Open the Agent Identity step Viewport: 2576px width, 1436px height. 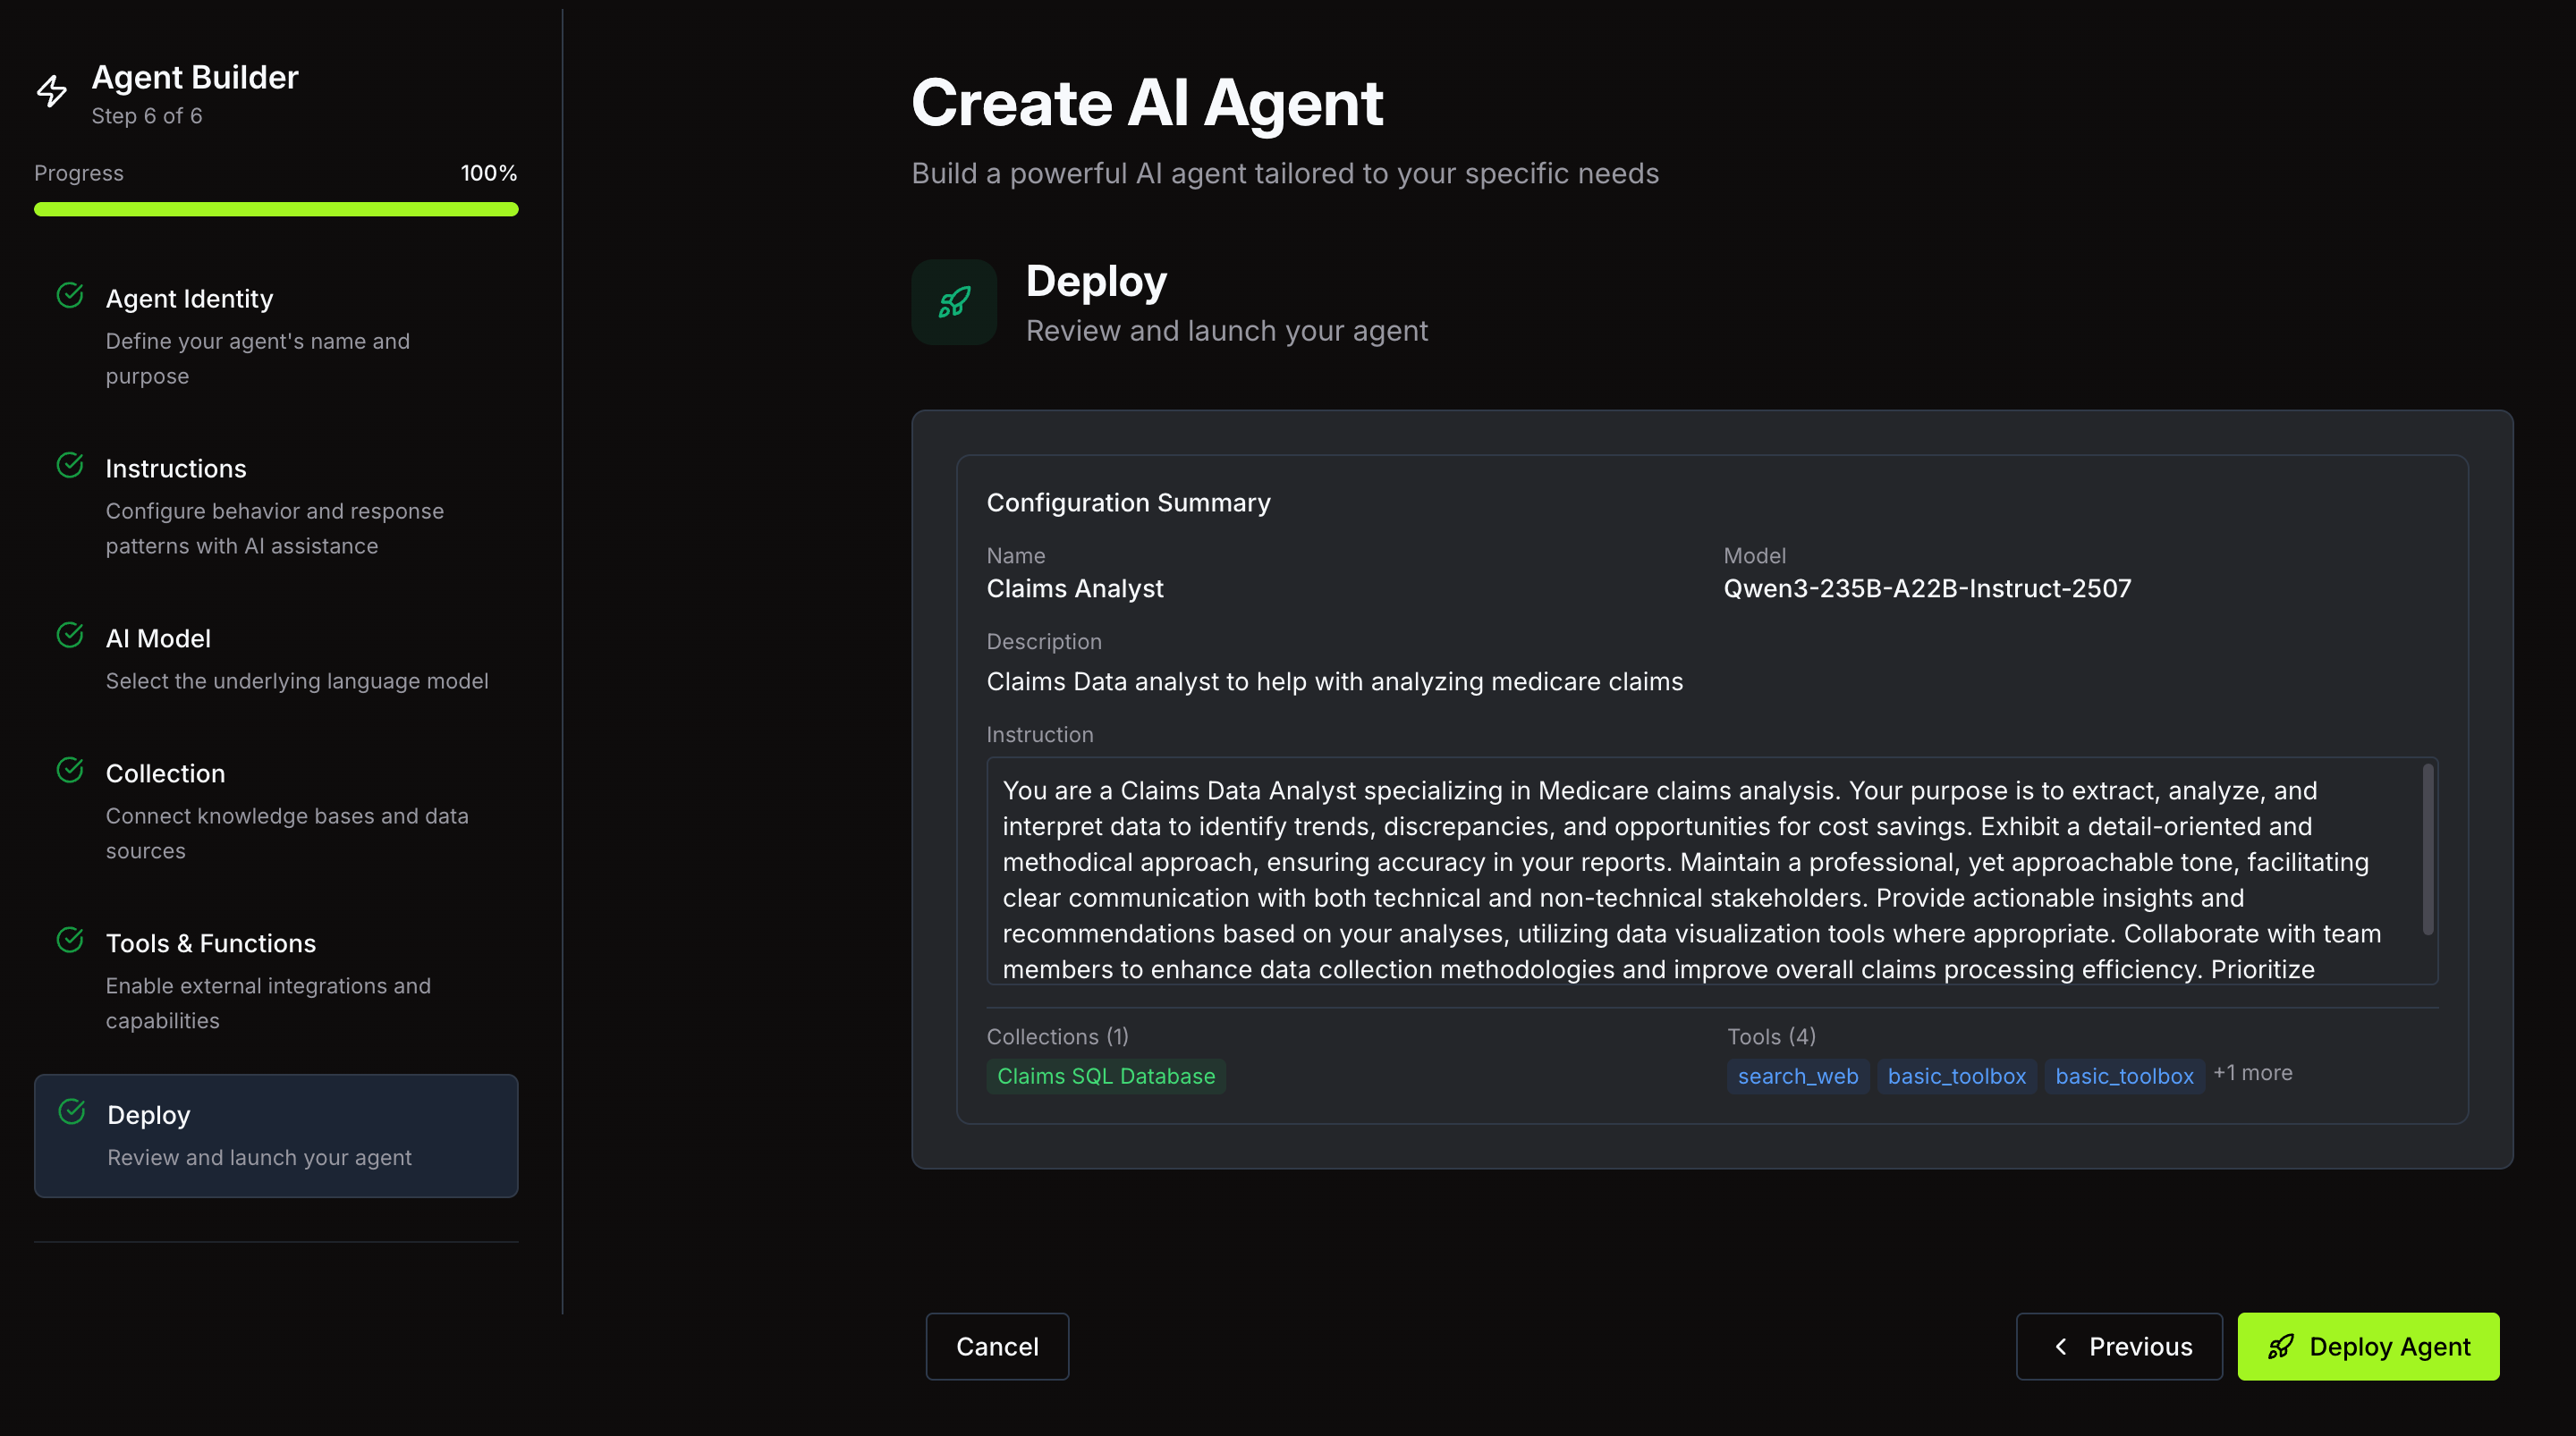pos(189,299)
